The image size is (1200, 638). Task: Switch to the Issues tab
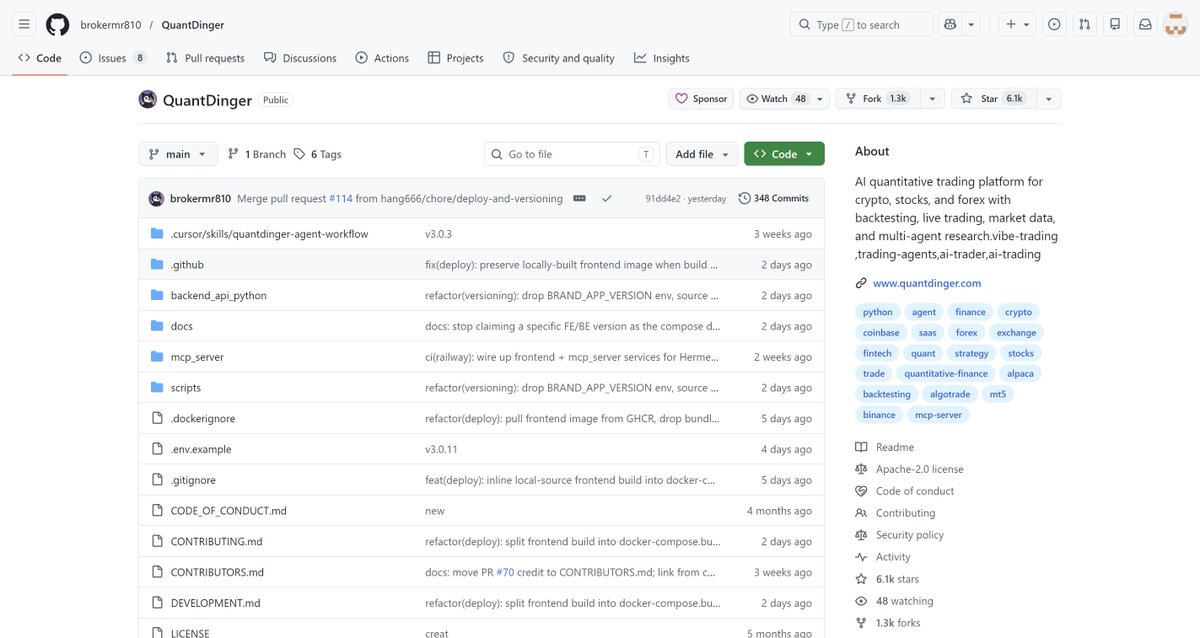[113, 58]
